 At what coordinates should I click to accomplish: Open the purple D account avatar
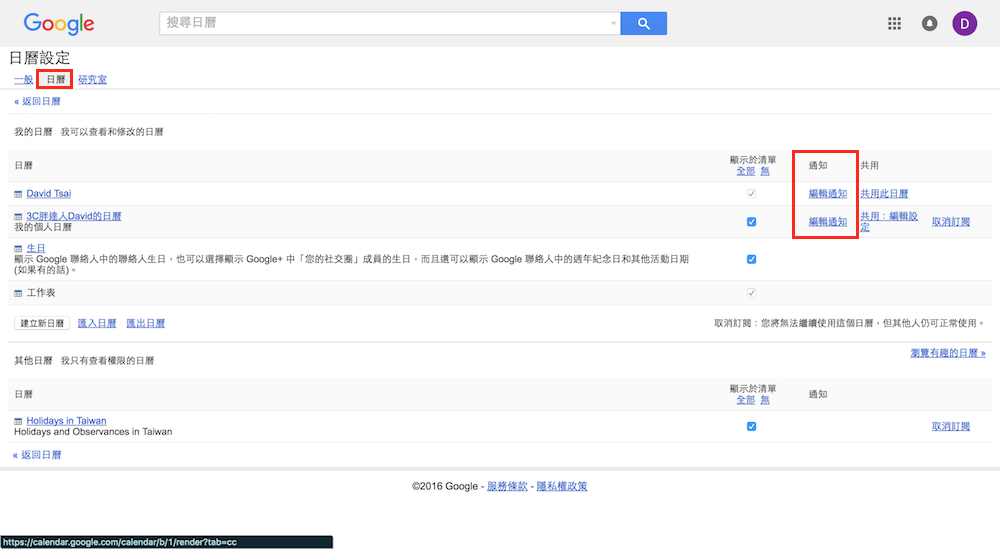[965, 24]
